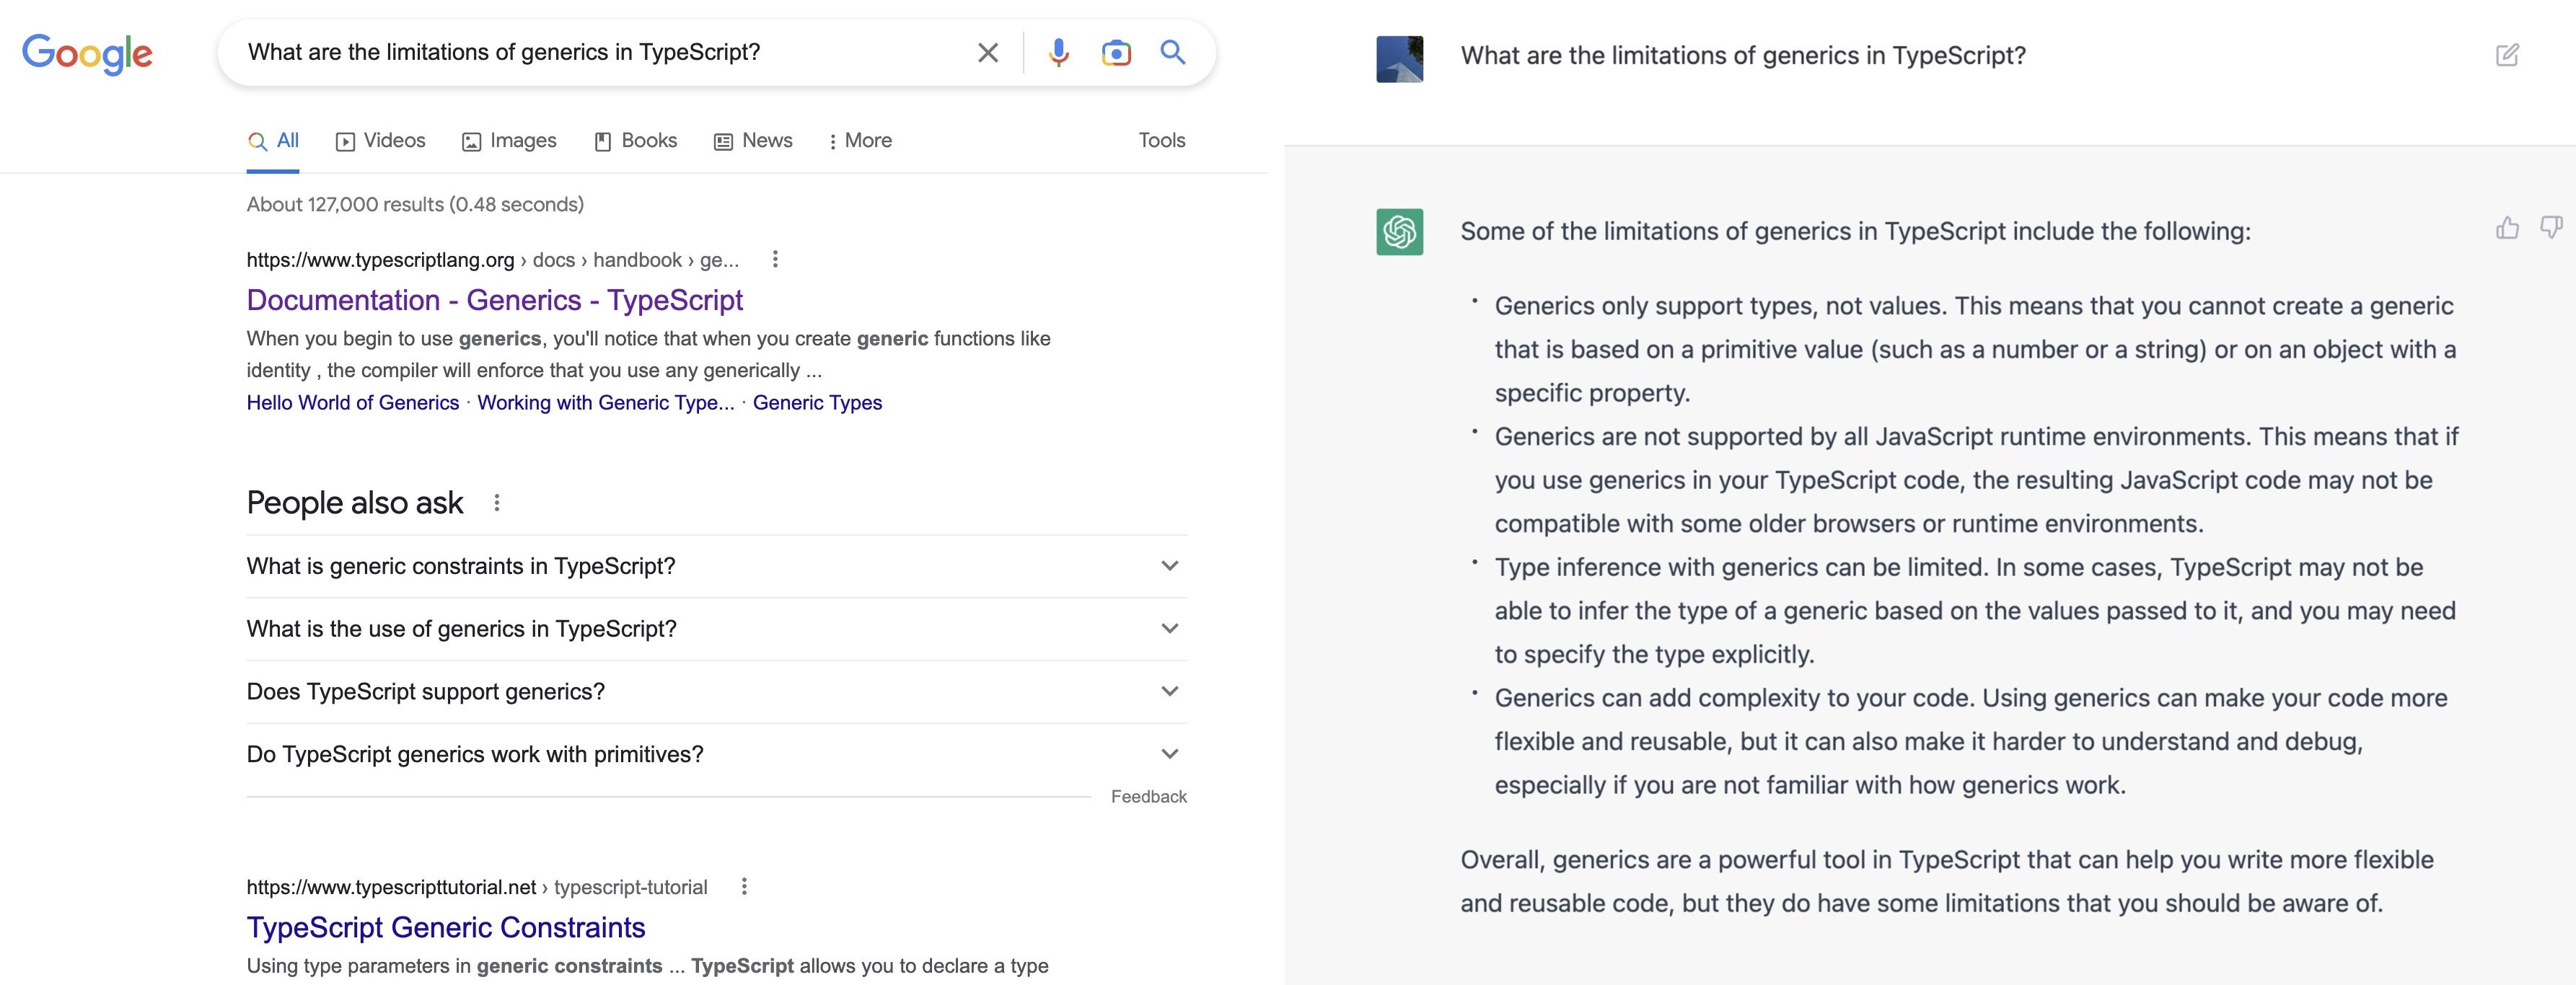Switch to the Videos search tab

click(x=381, y=141)
